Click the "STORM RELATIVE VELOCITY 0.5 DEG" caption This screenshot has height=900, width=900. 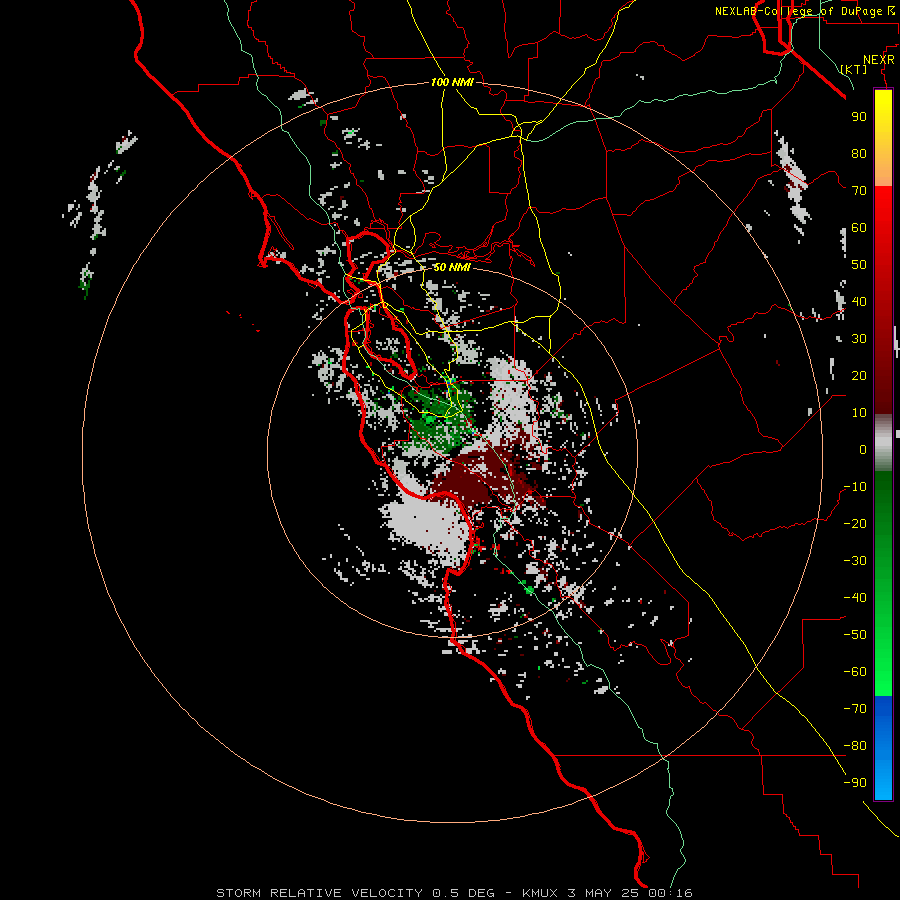(355, 893)
